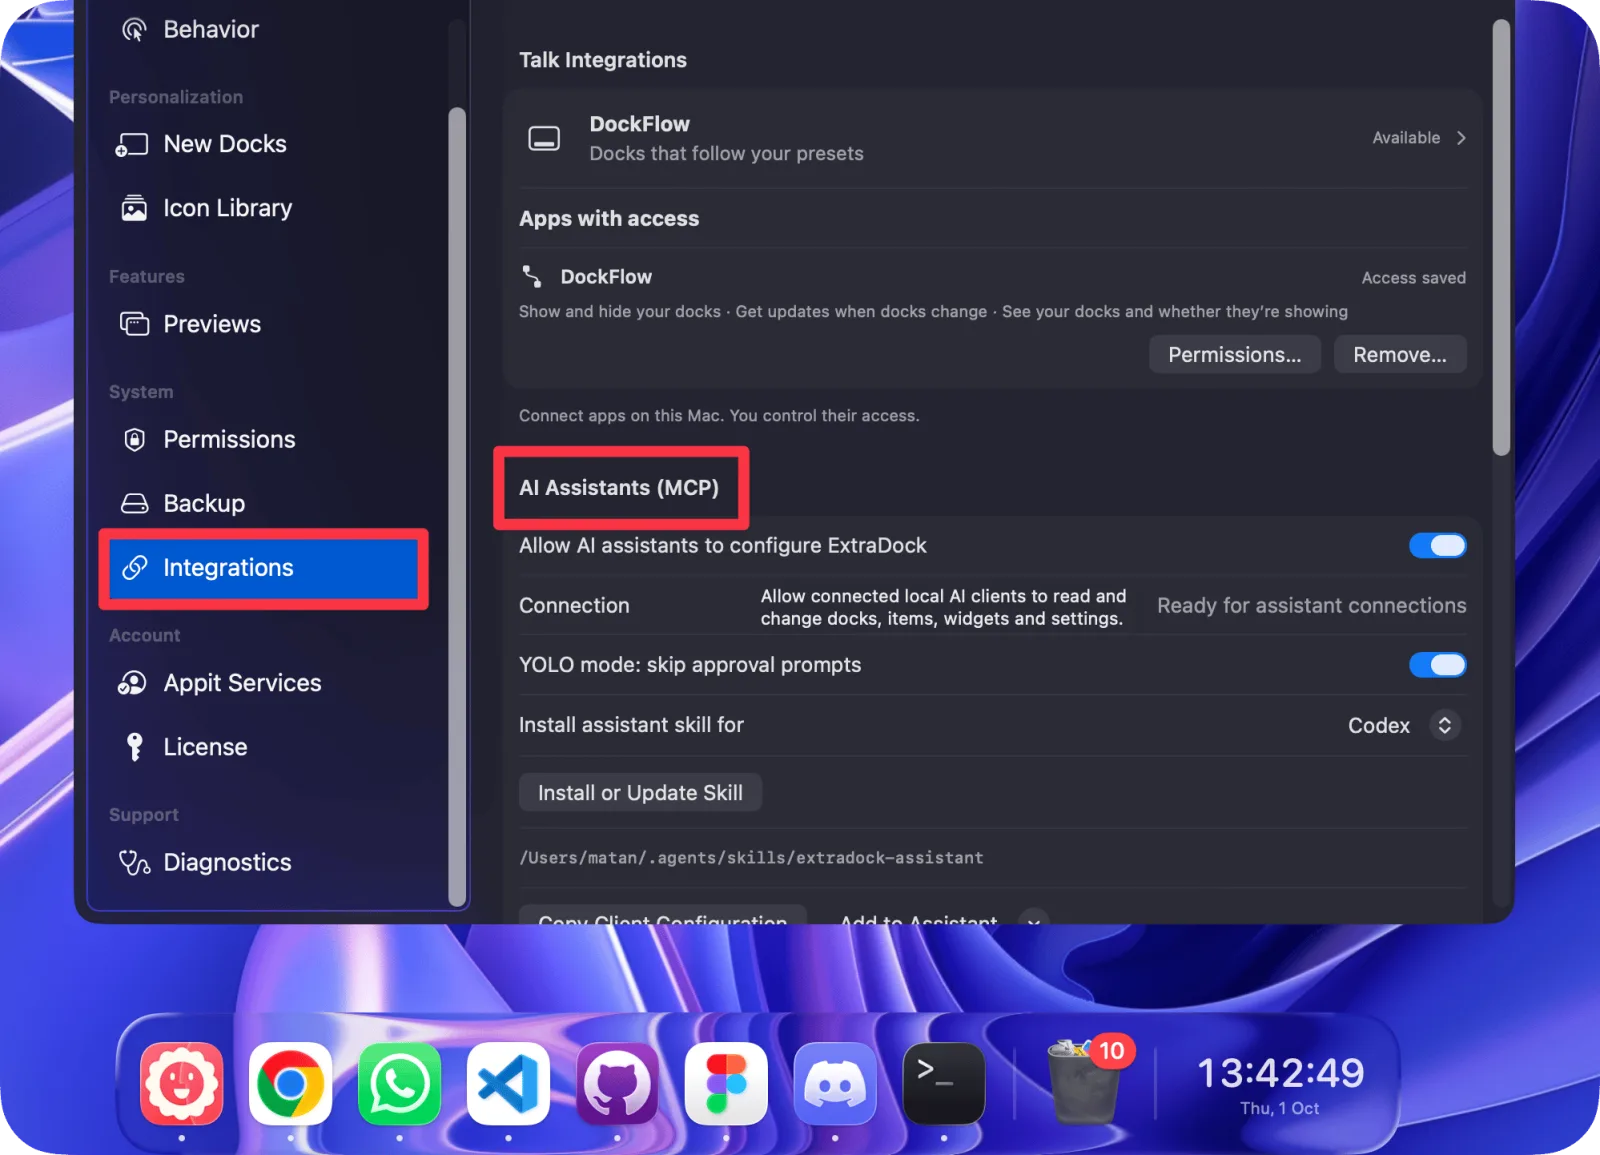
Task: Click Install or Update Skill
Action: (x=640, y=793)
